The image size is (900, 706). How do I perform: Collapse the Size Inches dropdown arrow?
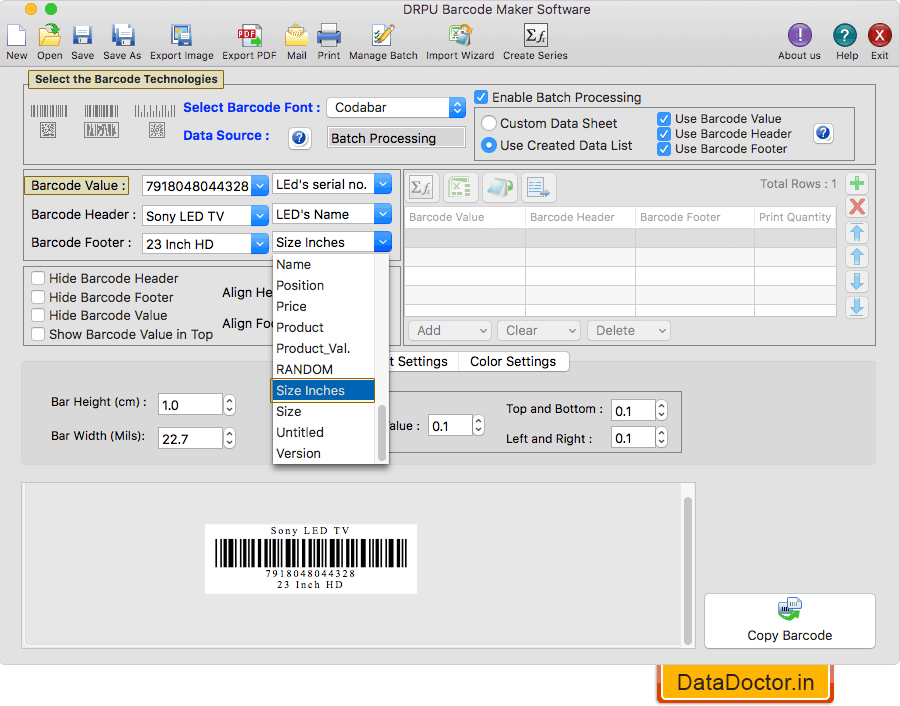[383, 242]
